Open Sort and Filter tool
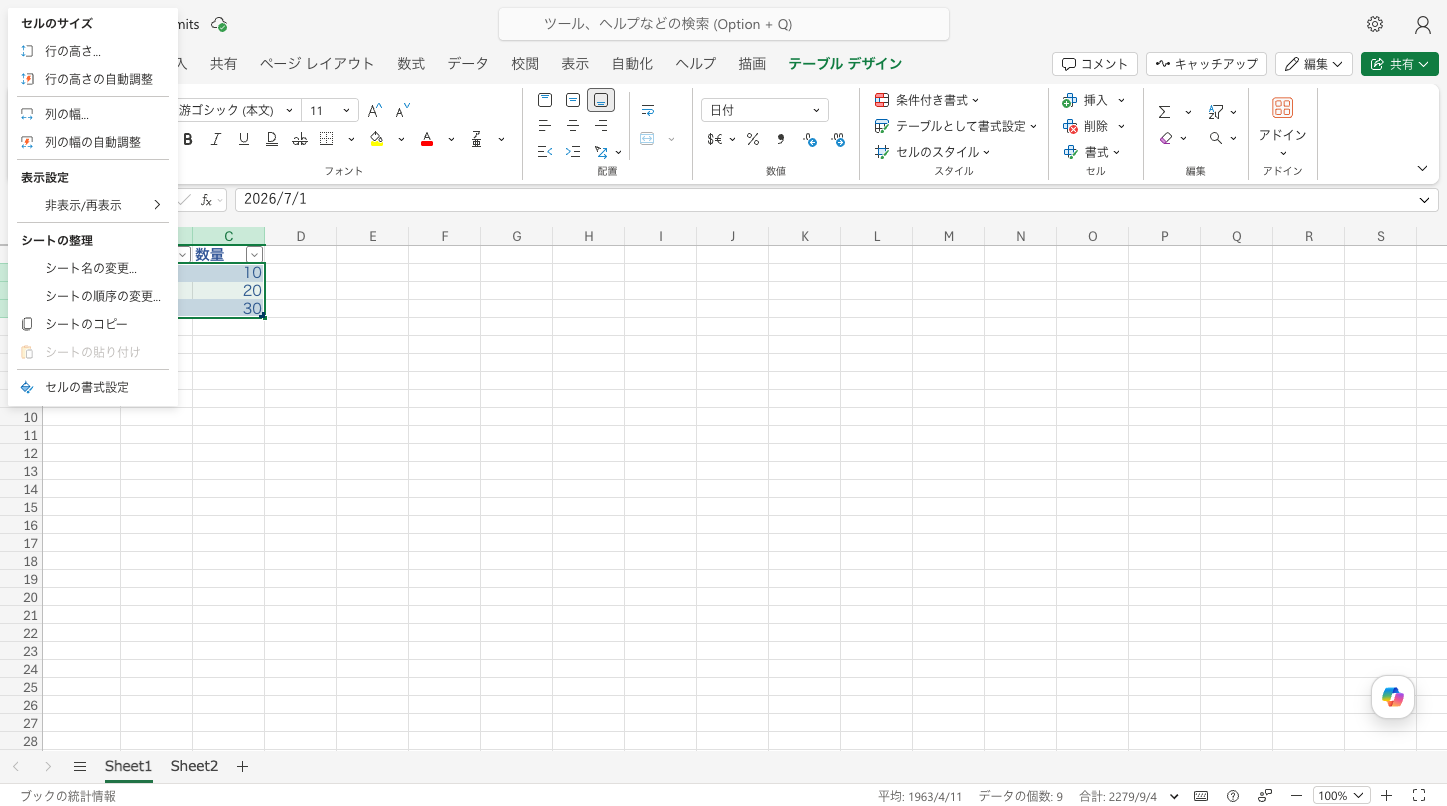This screenshot has height=806, width=1447. [x=1216, y=112]
